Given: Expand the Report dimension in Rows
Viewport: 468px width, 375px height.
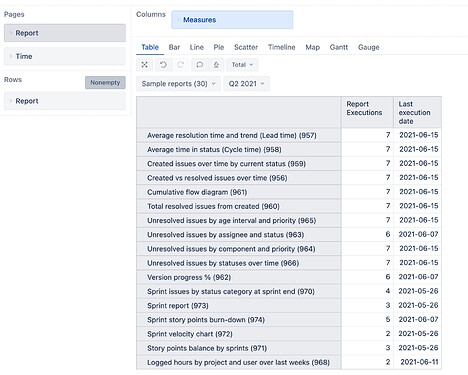Looking at the screenshot, I should pos(65,101).
